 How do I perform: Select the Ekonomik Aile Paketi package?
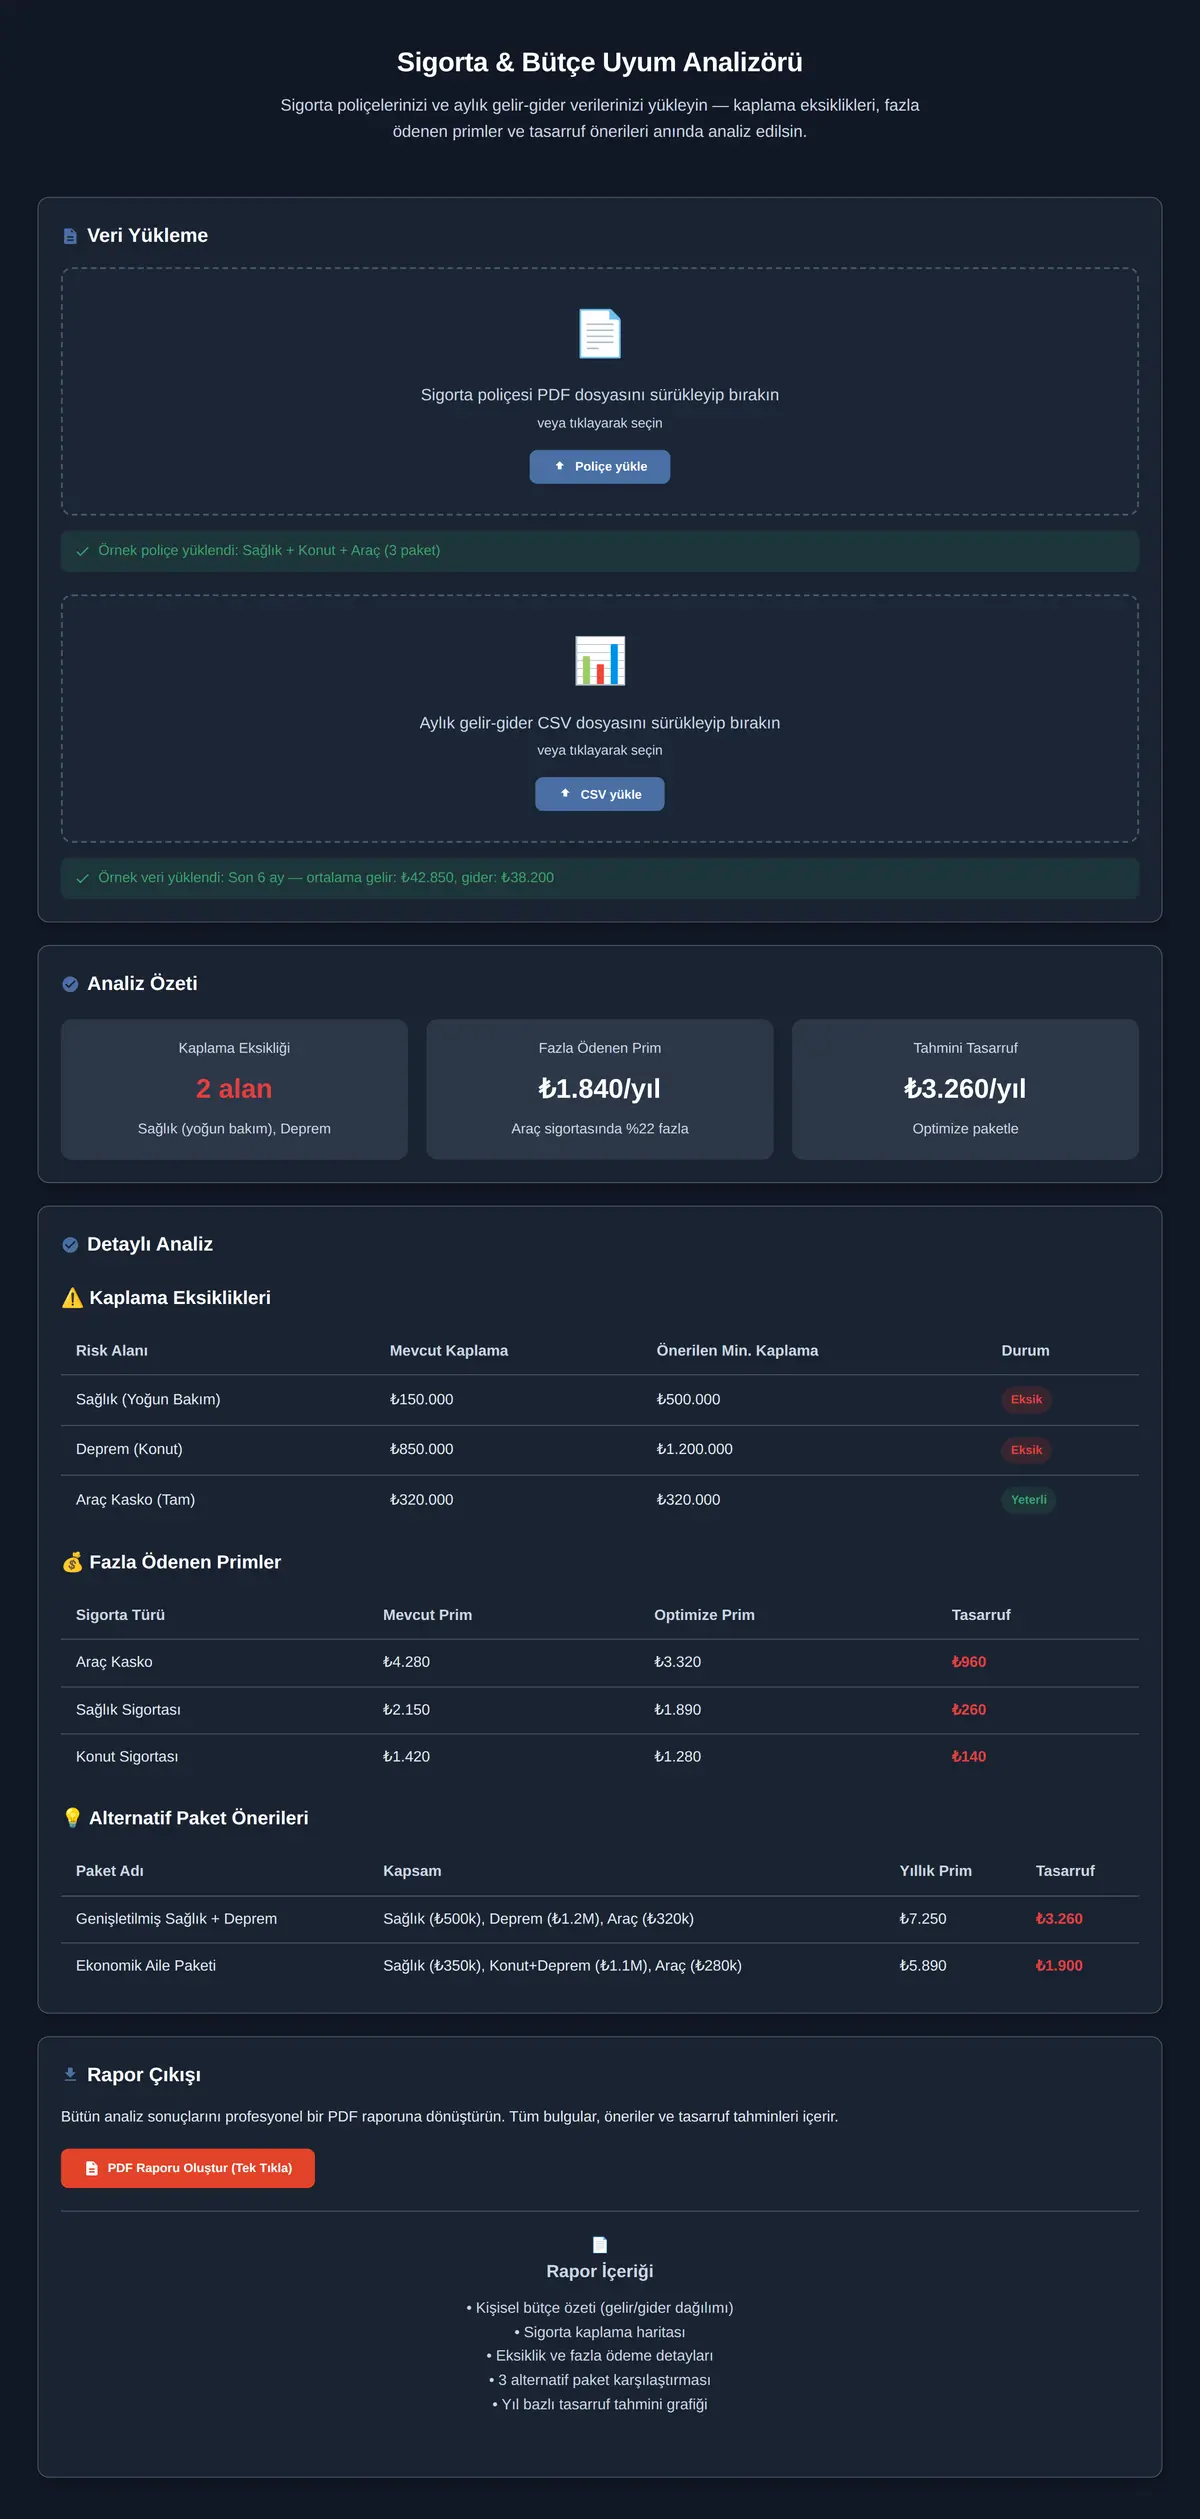[146, 1966]
